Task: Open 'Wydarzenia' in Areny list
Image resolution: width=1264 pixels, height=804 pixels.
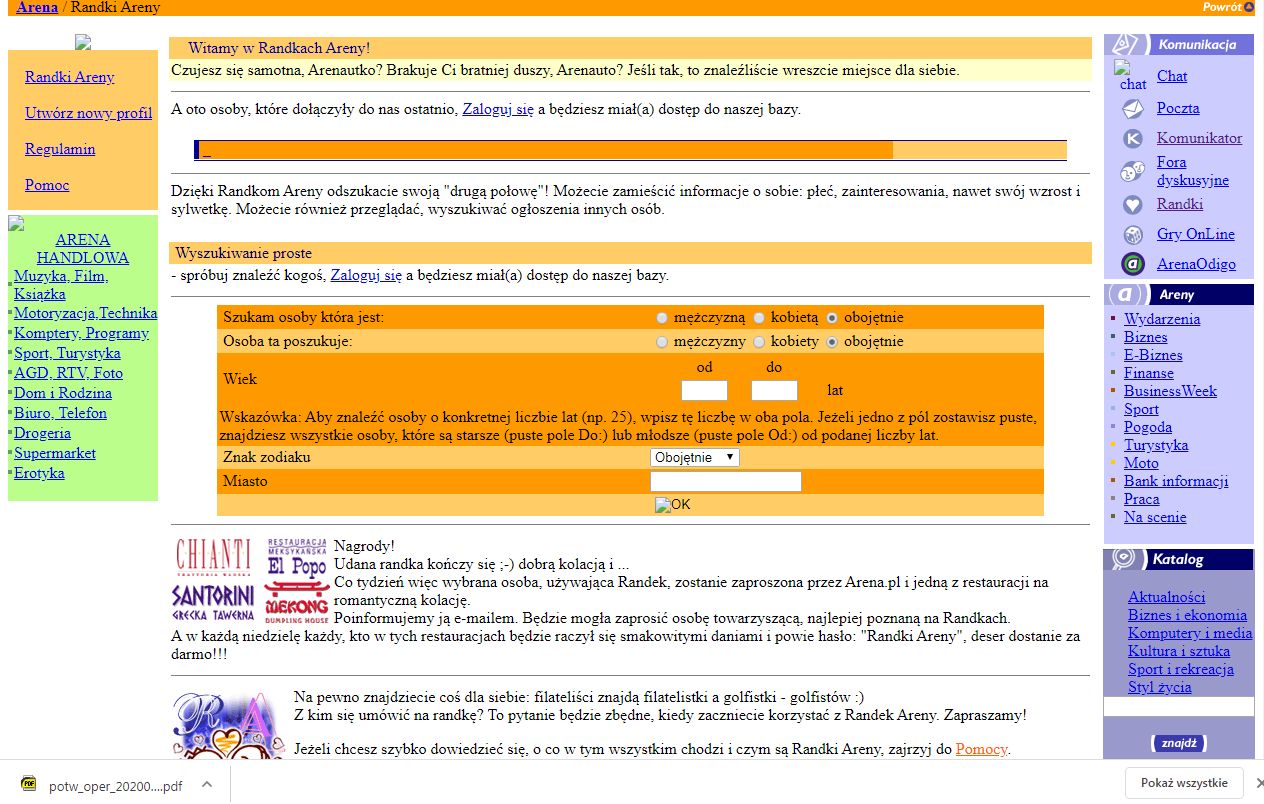Action: 1162,319
